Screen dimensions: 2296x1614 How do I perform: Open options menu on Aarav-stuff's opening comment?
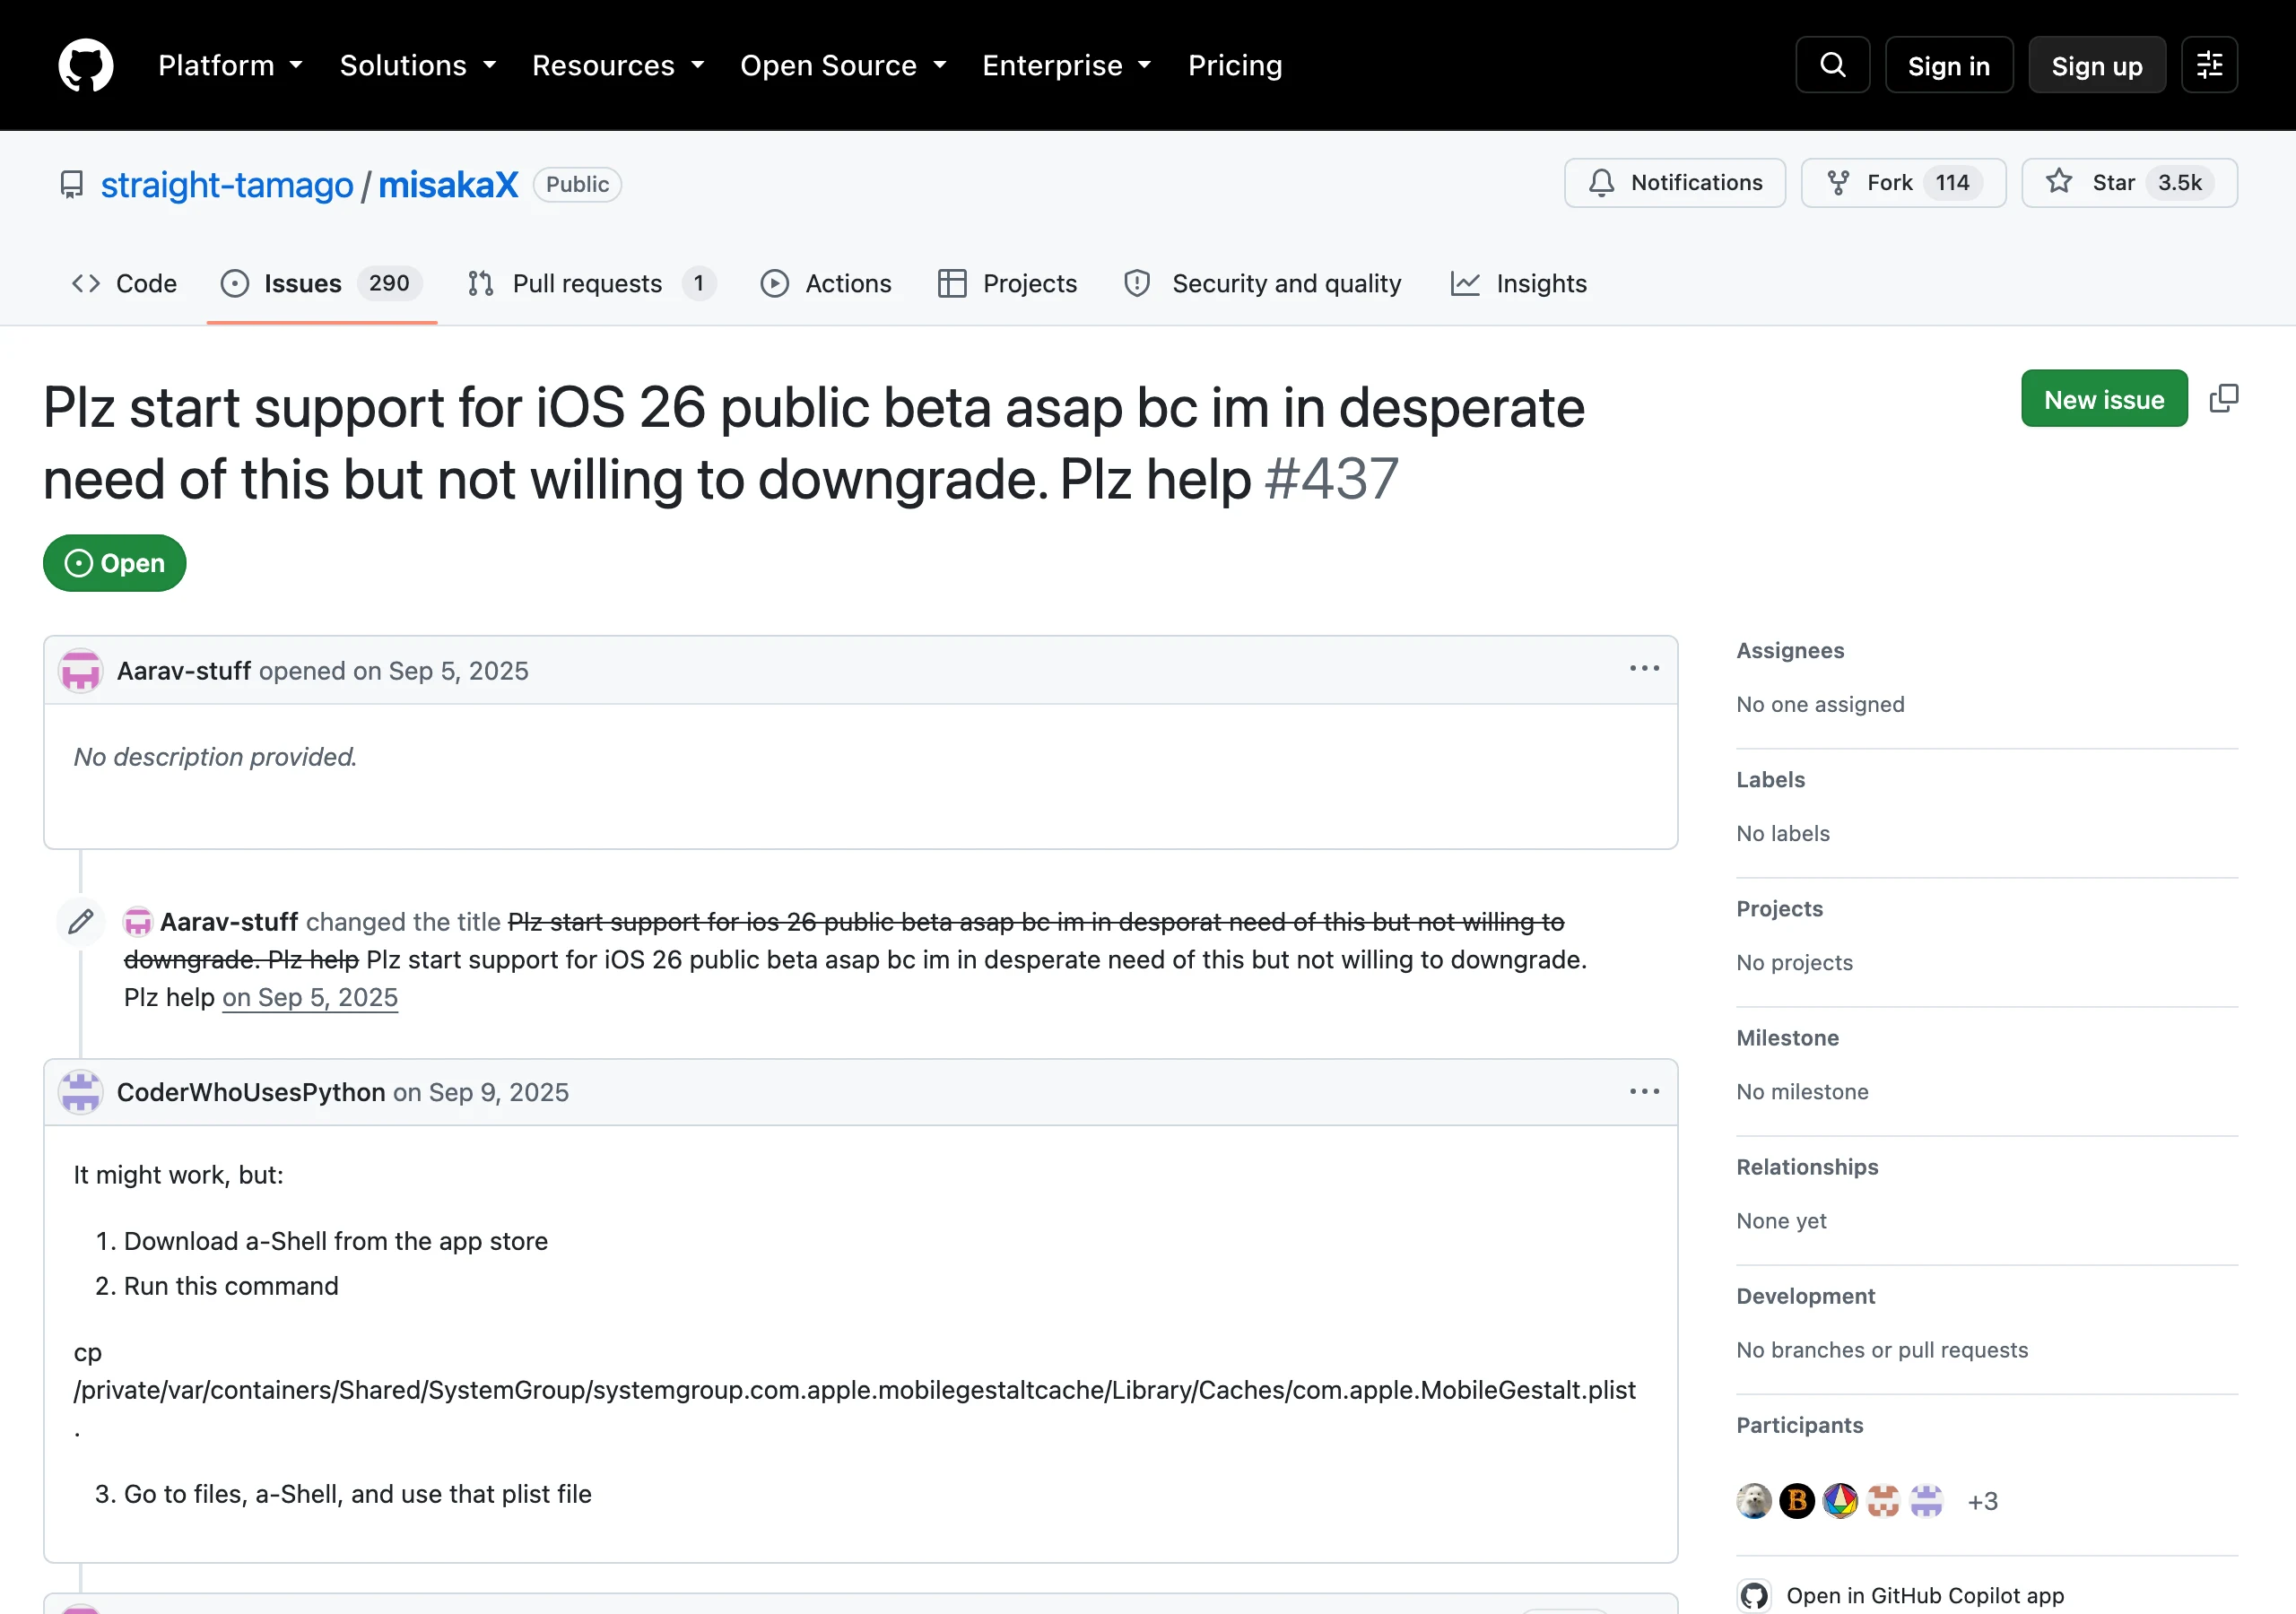tap(1644, 669)
